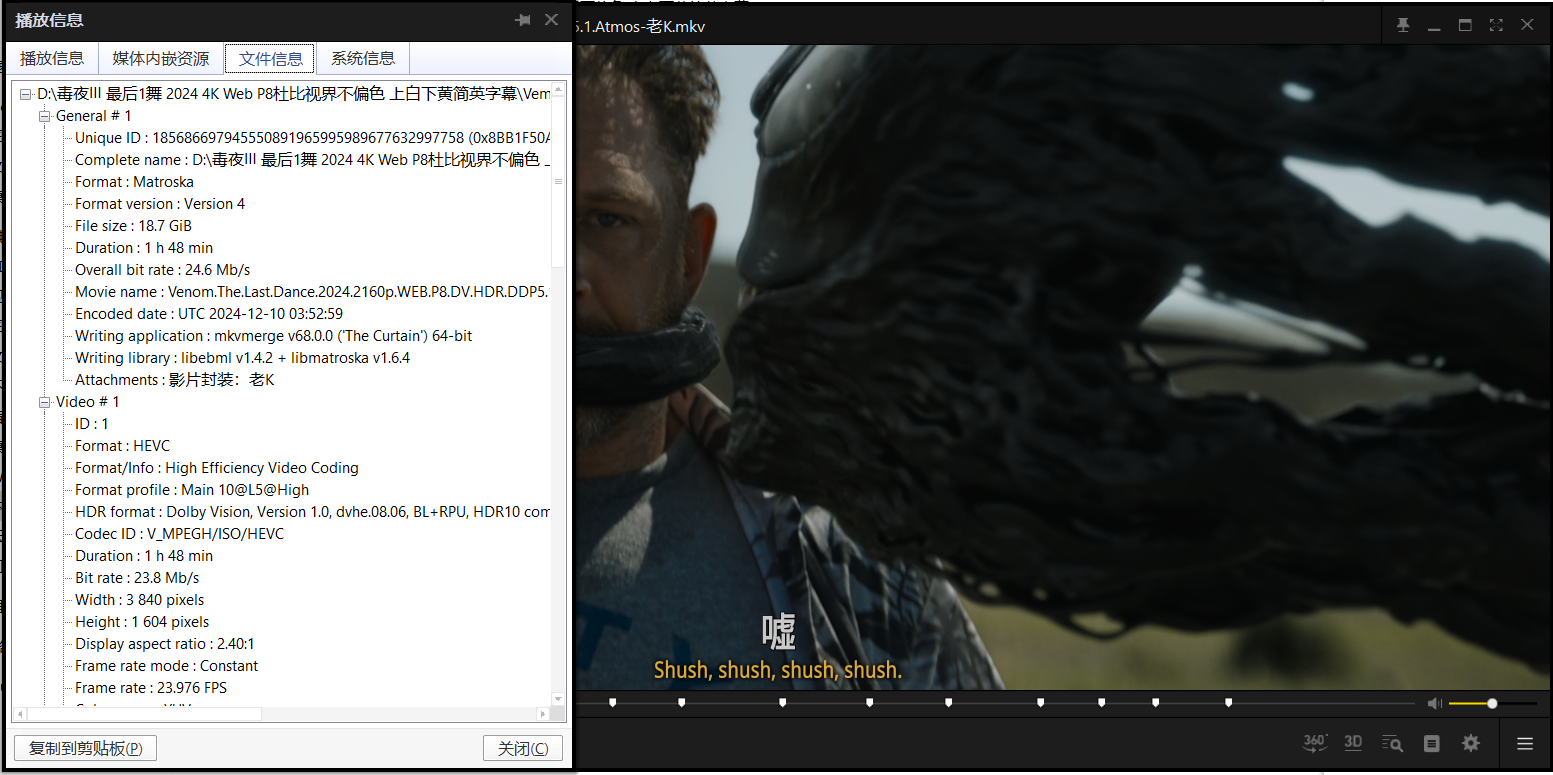Open the main hamburger menu
The height and width of the screenshot is (775, 1553).
coord(1525,743)
